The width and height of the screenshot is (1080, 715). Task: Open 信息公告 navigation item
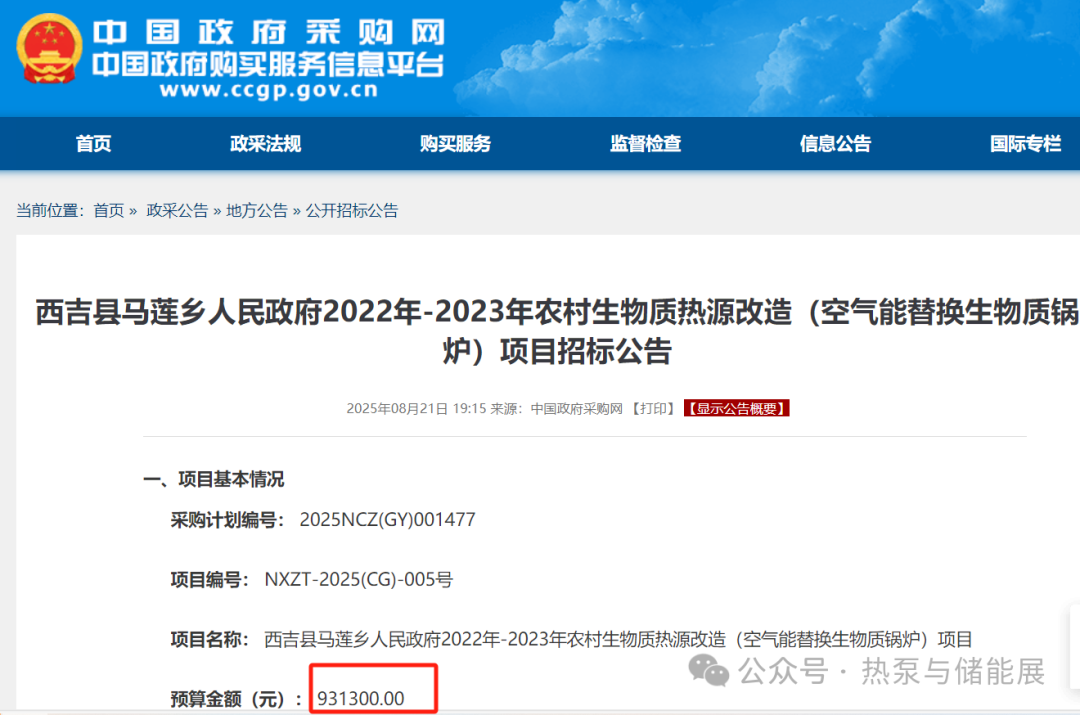pos(835,144)
